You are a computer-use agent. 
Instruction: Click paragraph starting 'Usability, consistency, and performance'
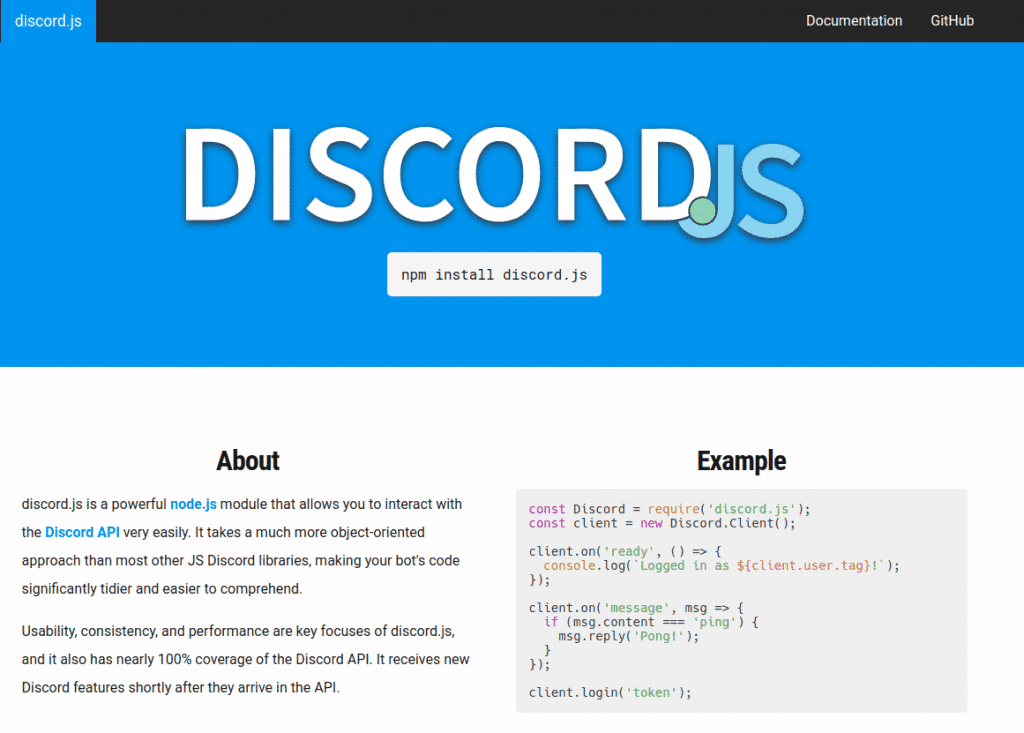click(246, 659)
